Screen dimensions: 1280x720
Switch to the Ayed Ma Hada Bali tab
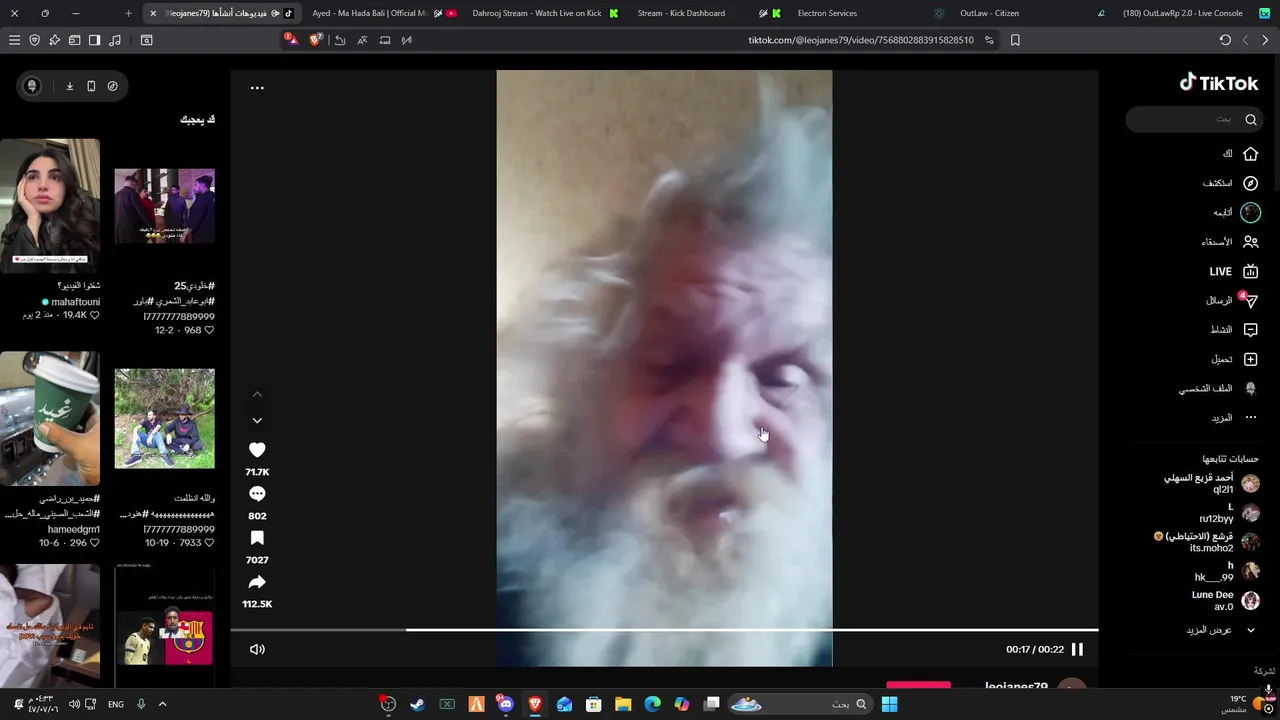pyautogui.click(x=381, y=13)
